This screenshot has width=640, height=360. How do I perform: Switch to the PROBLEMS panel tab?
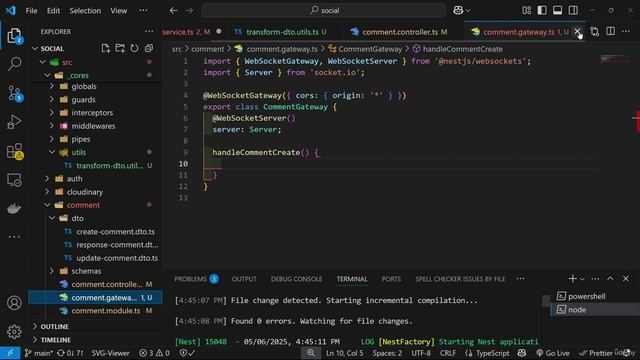[x=196, y=279]
